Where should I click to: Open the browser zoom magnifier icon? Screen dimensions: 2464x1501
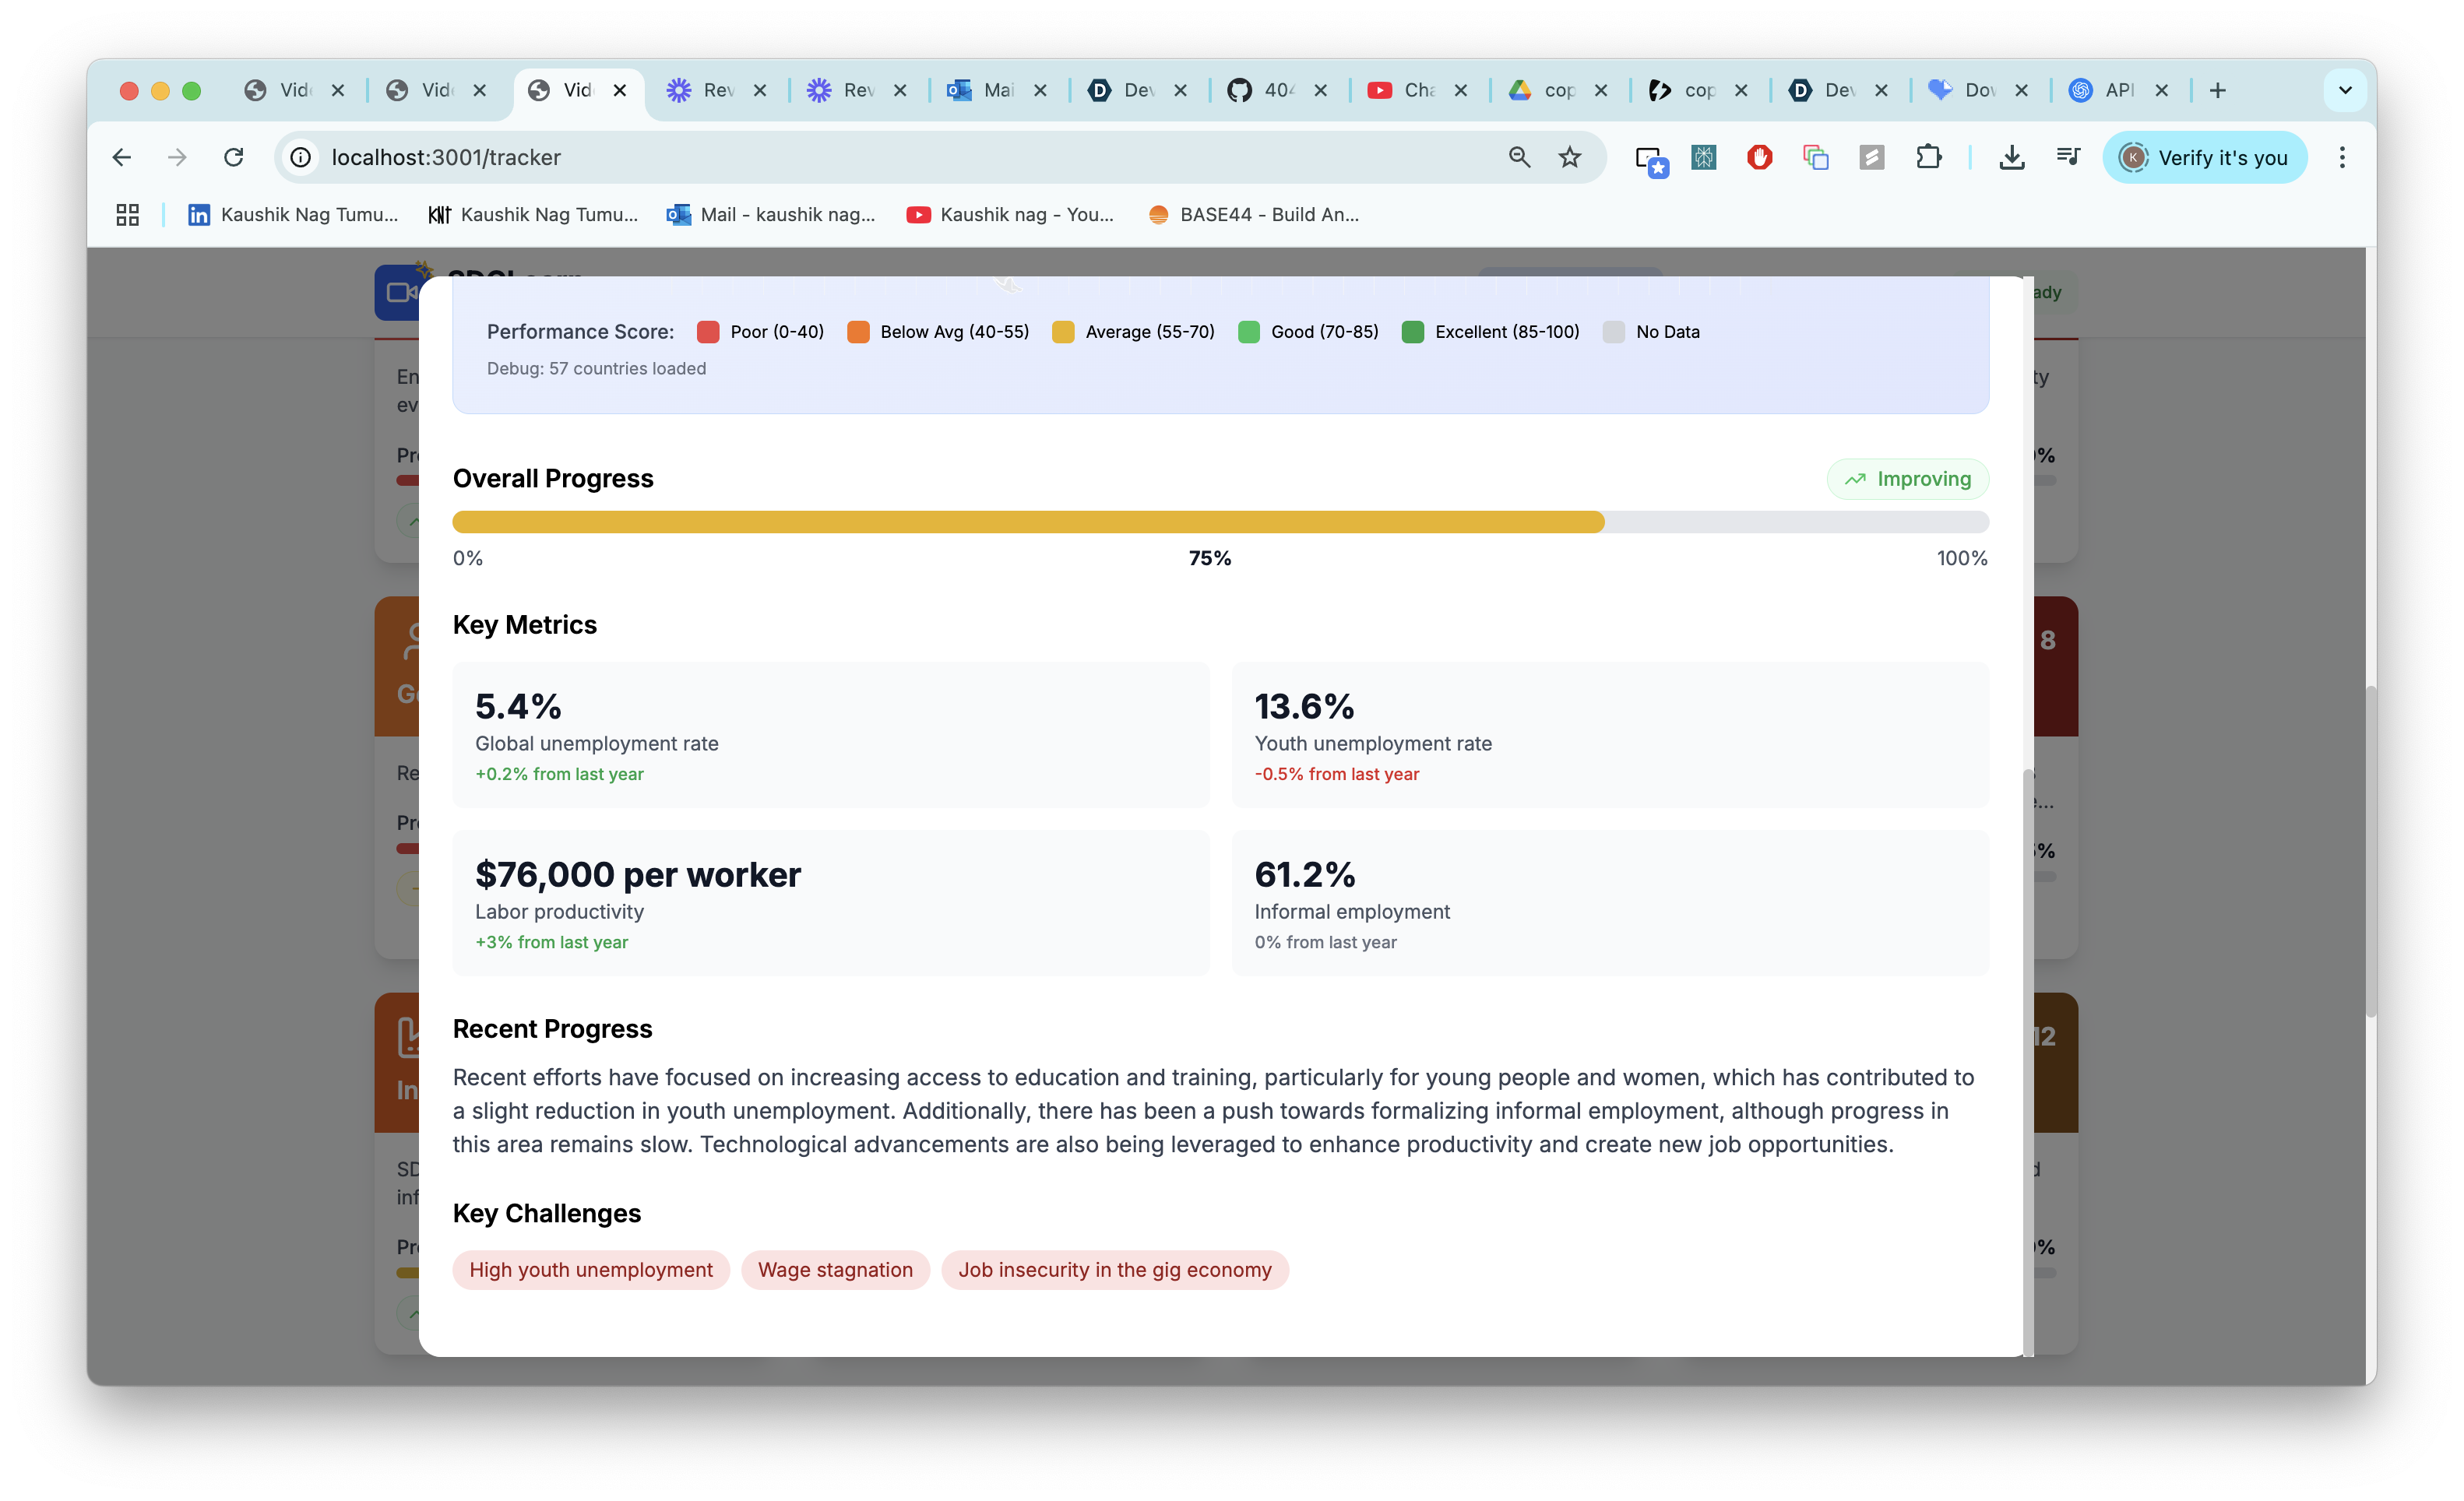tap(1519, 157)
